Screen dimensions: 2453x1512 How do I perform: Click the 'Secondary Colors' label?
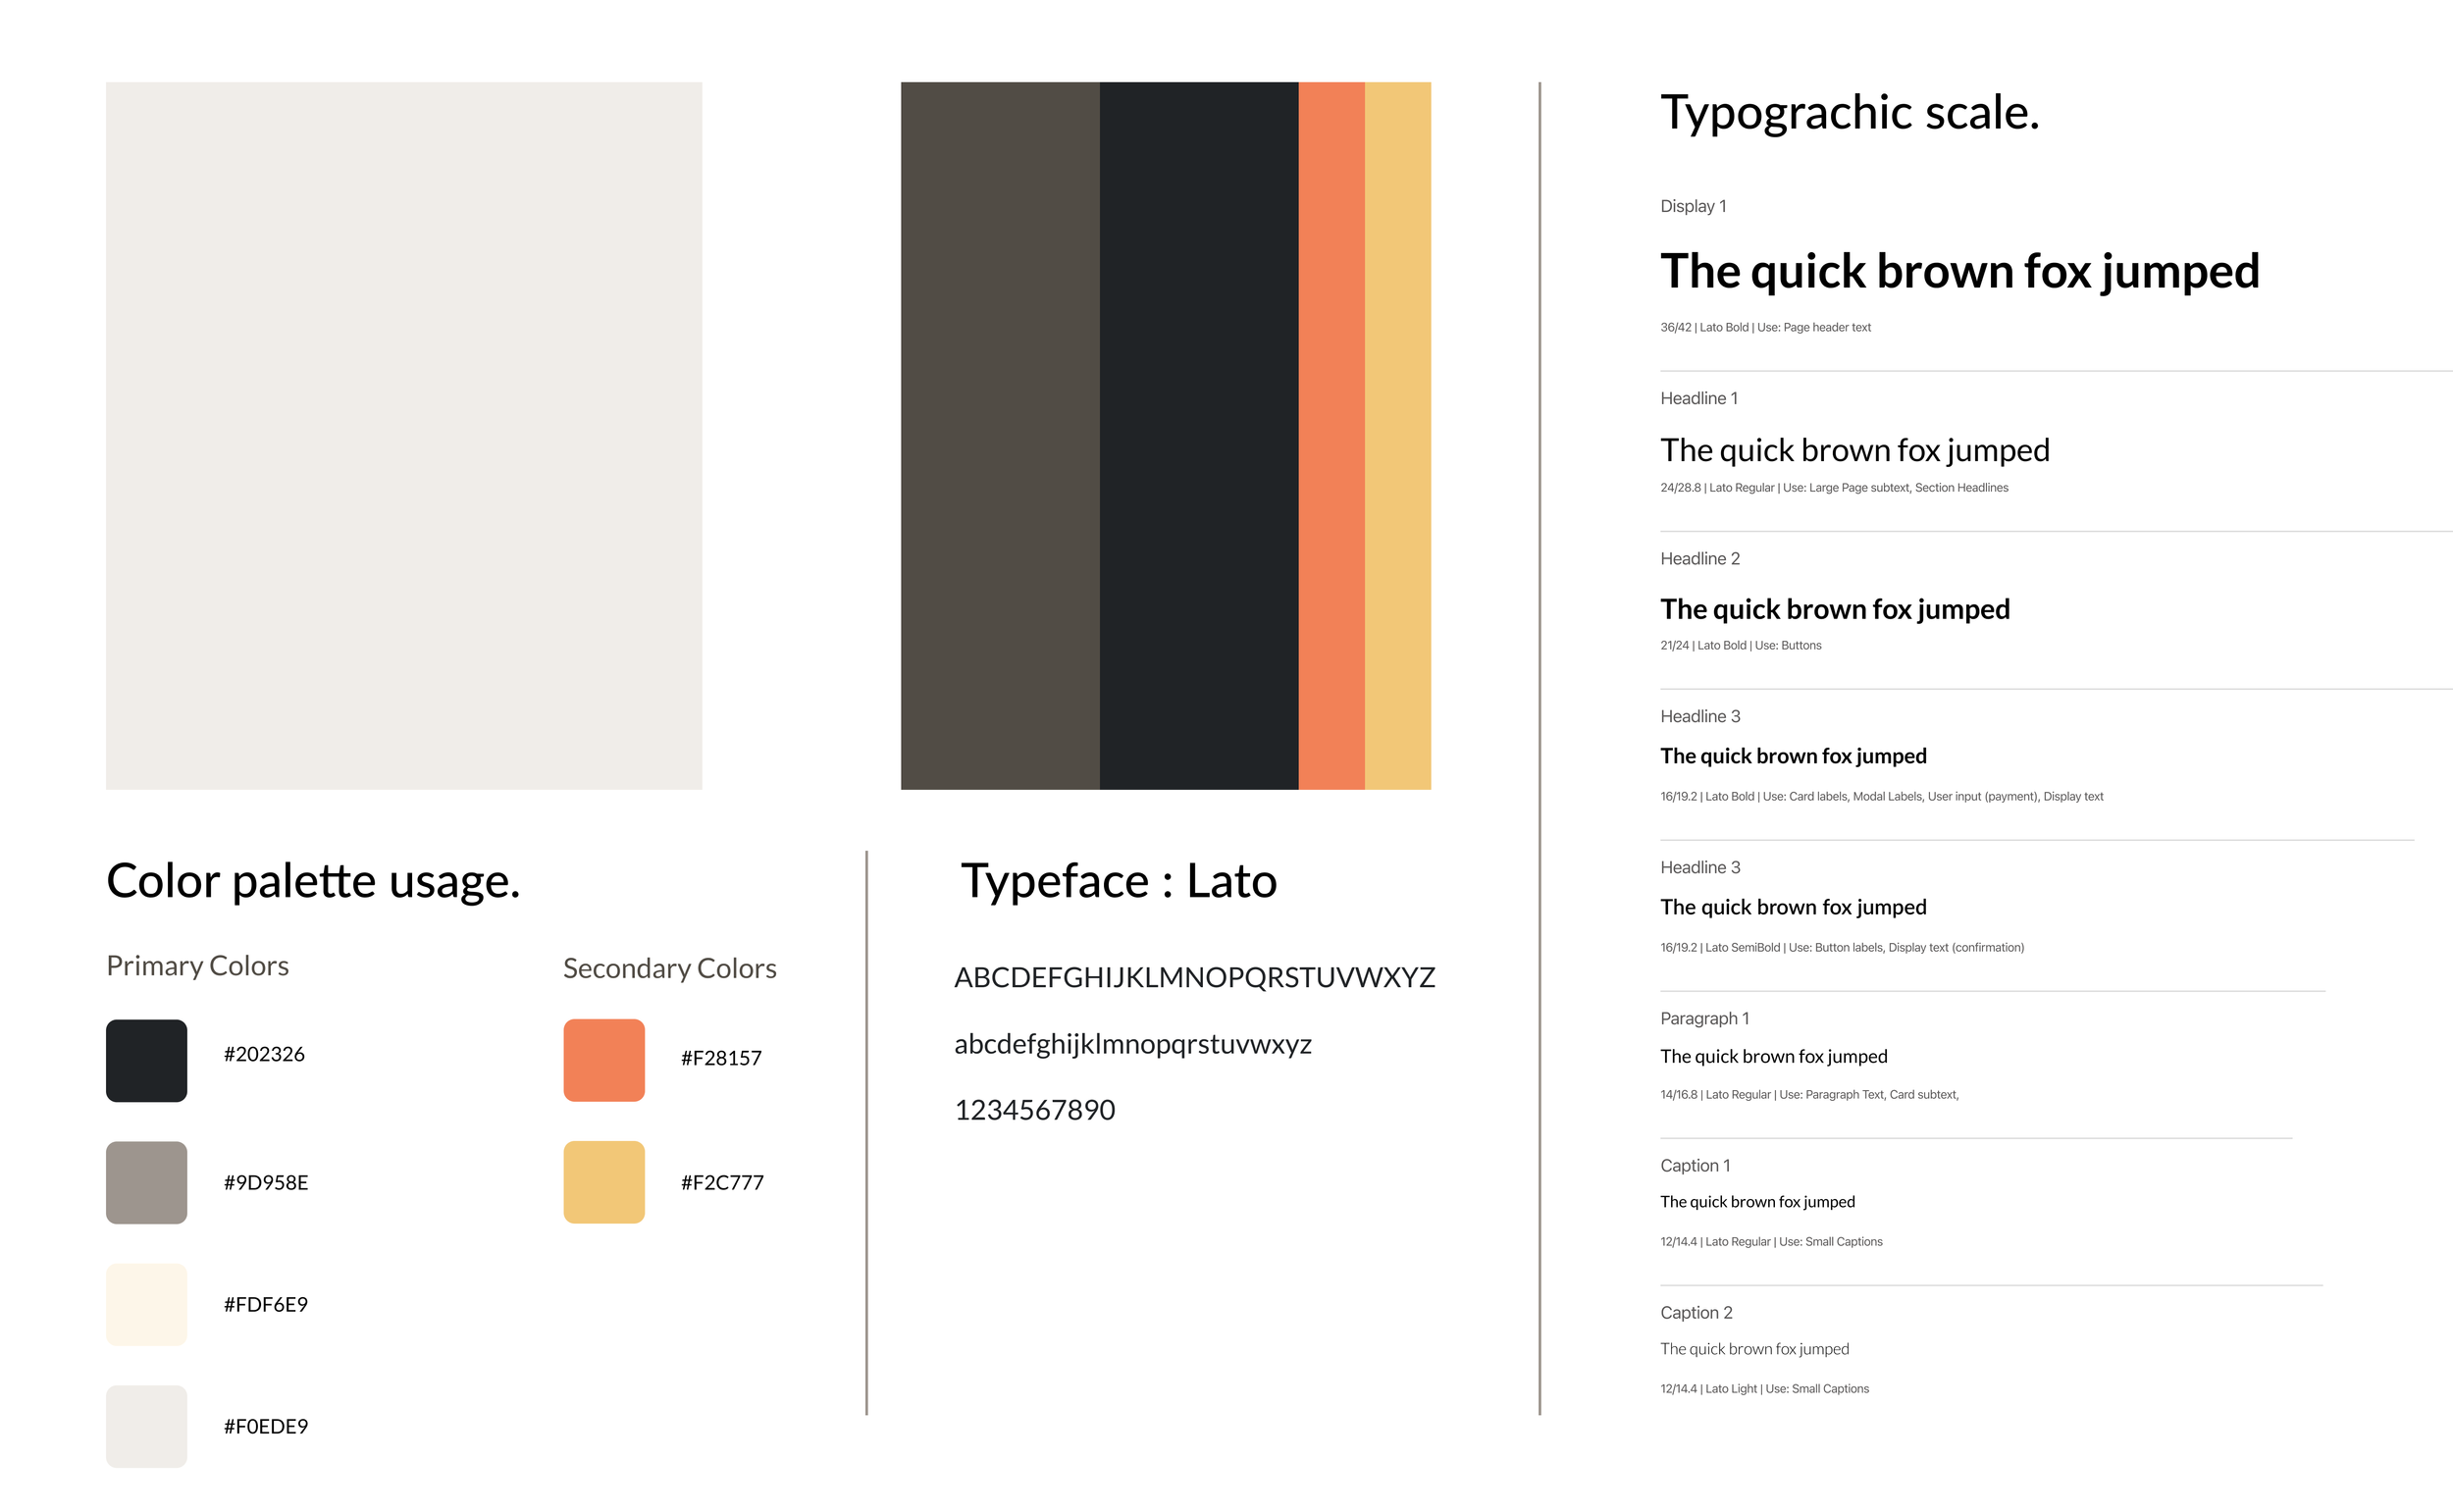click(669, 968)
